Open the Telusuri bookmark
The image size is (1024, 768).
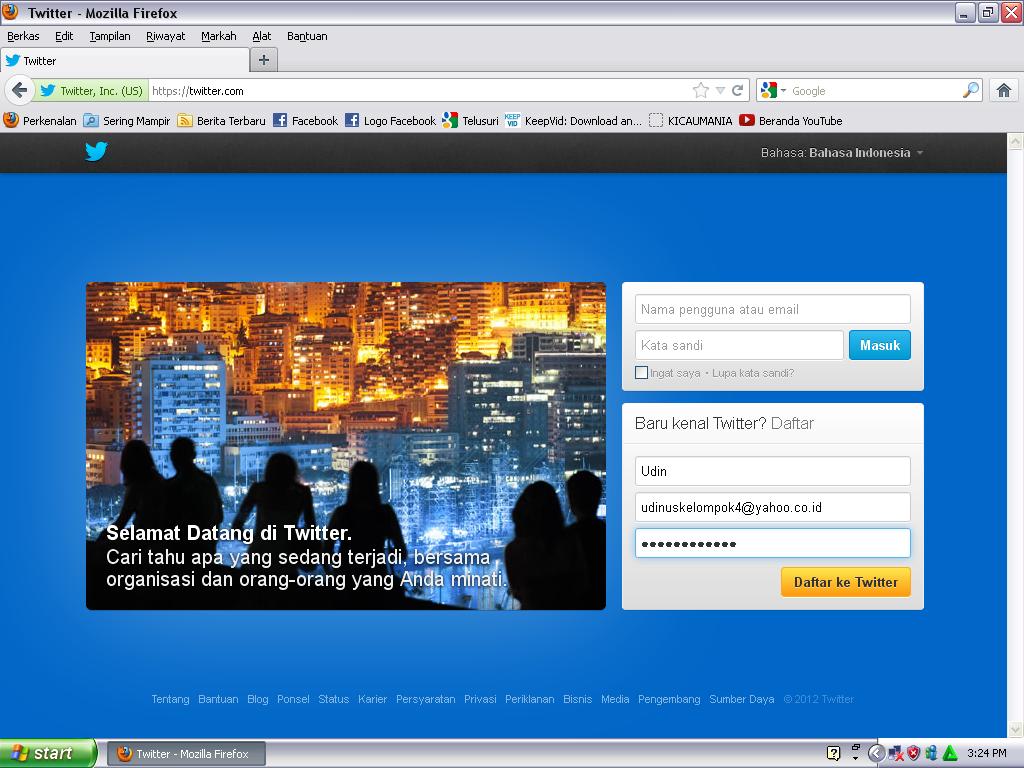click(470, 120)
